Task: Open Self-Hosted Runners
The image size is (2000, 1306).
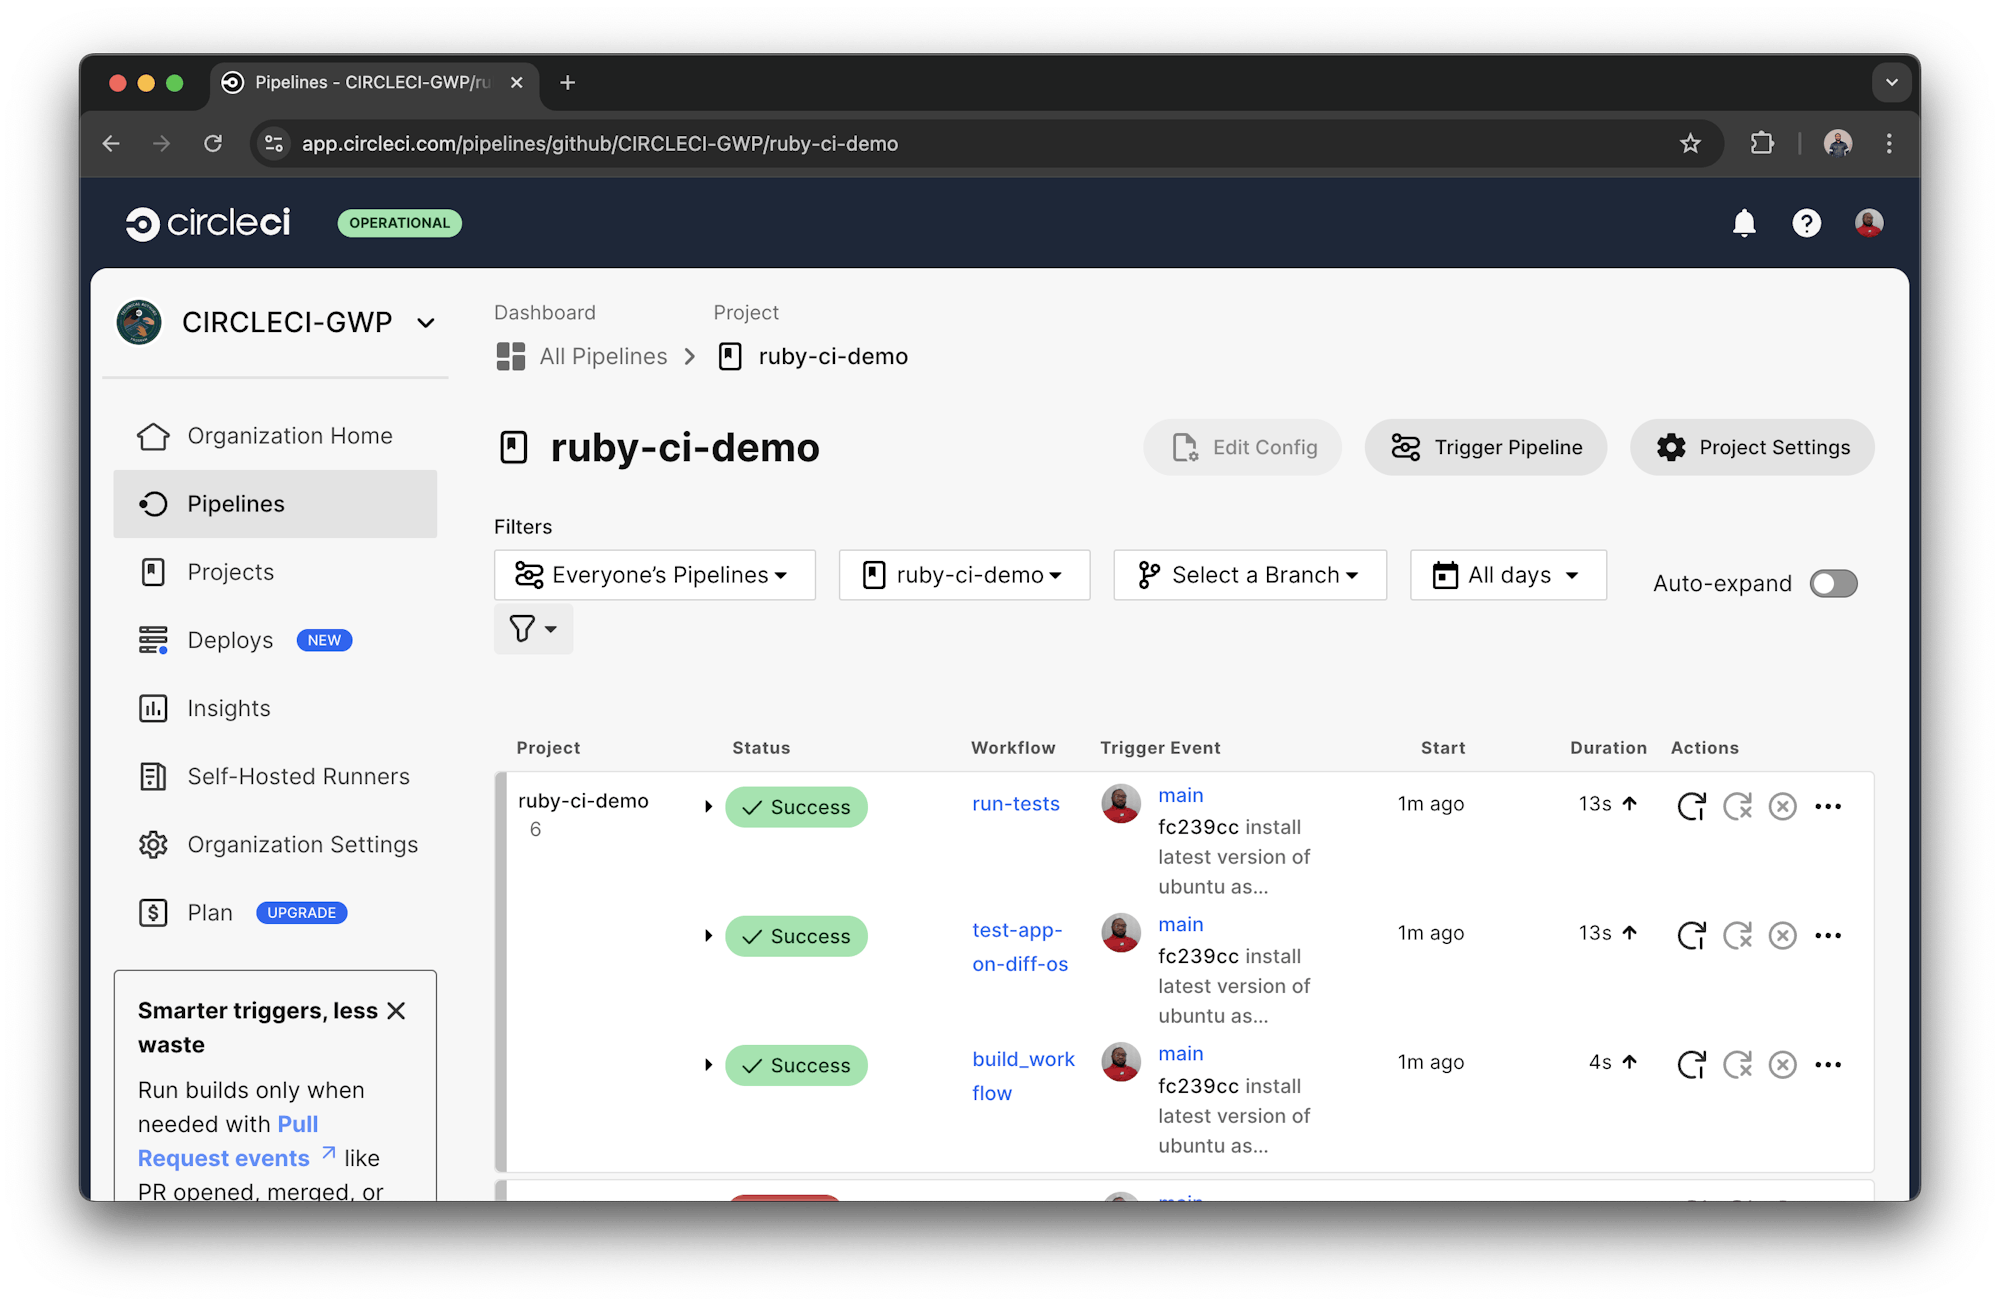Action: coord(297,776)
